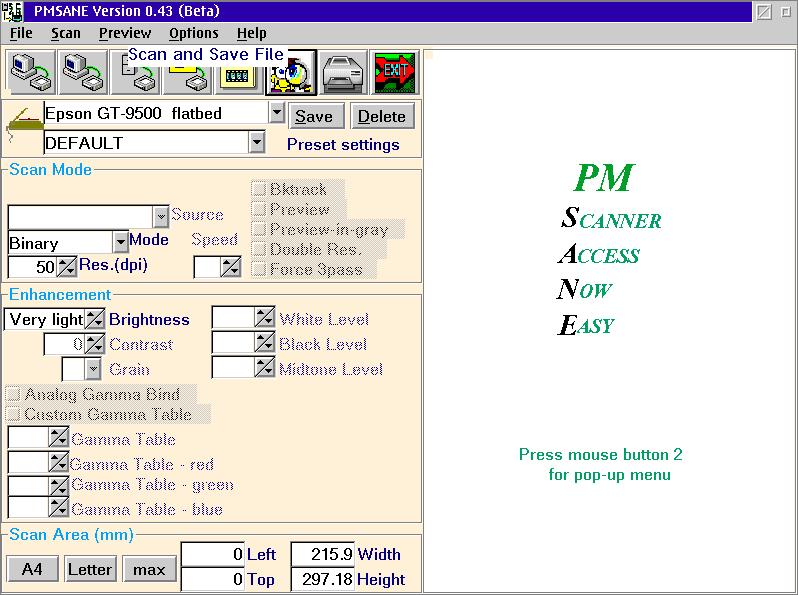Click the Delete preset button
Image resolution: width=798 pixels, height=595 pixels.
[x=382, y=116]
